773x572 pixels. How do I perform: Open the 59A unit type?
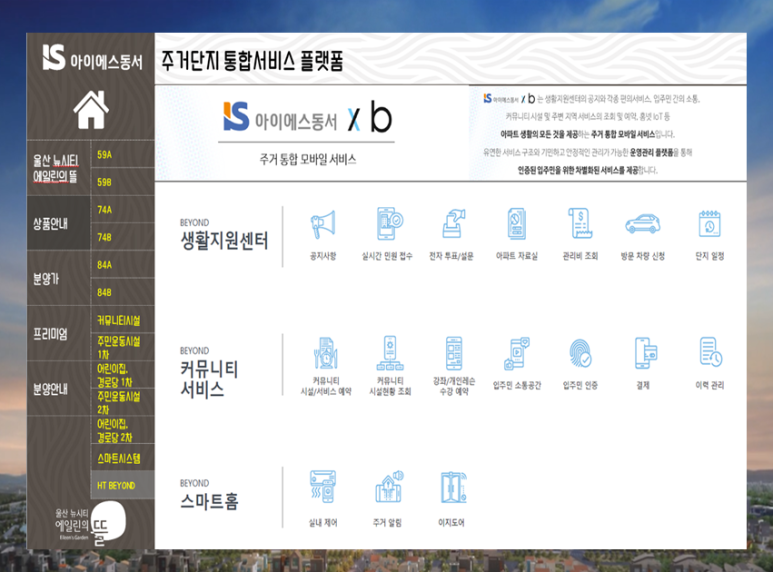[122, 154]
